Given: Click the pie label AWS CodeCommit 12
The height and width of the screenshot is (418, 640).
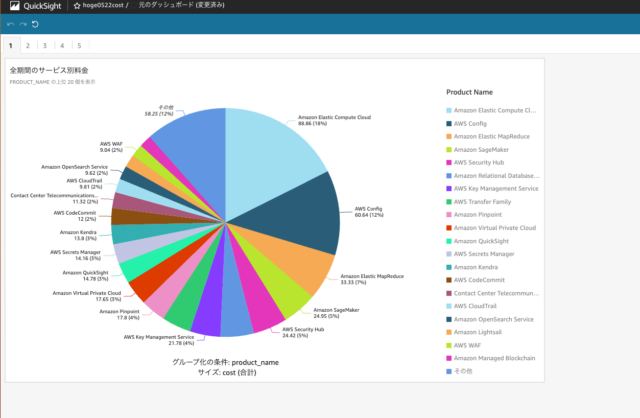Looking at the screenshot, I should click(75, 216).
